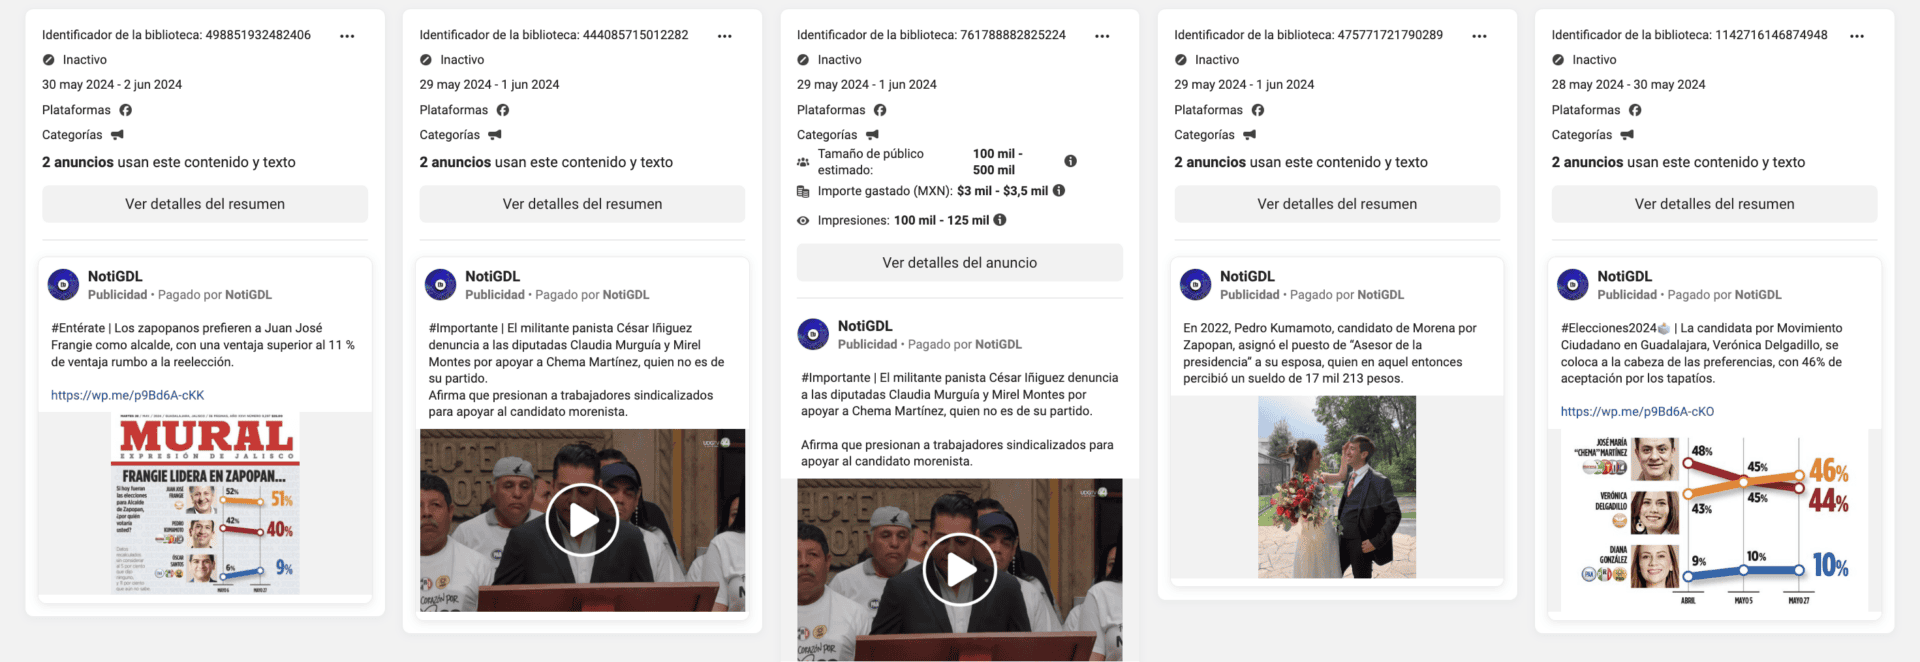Play the video in card 444085715012282
The image size is (1920, 662).
click(582, 520)
